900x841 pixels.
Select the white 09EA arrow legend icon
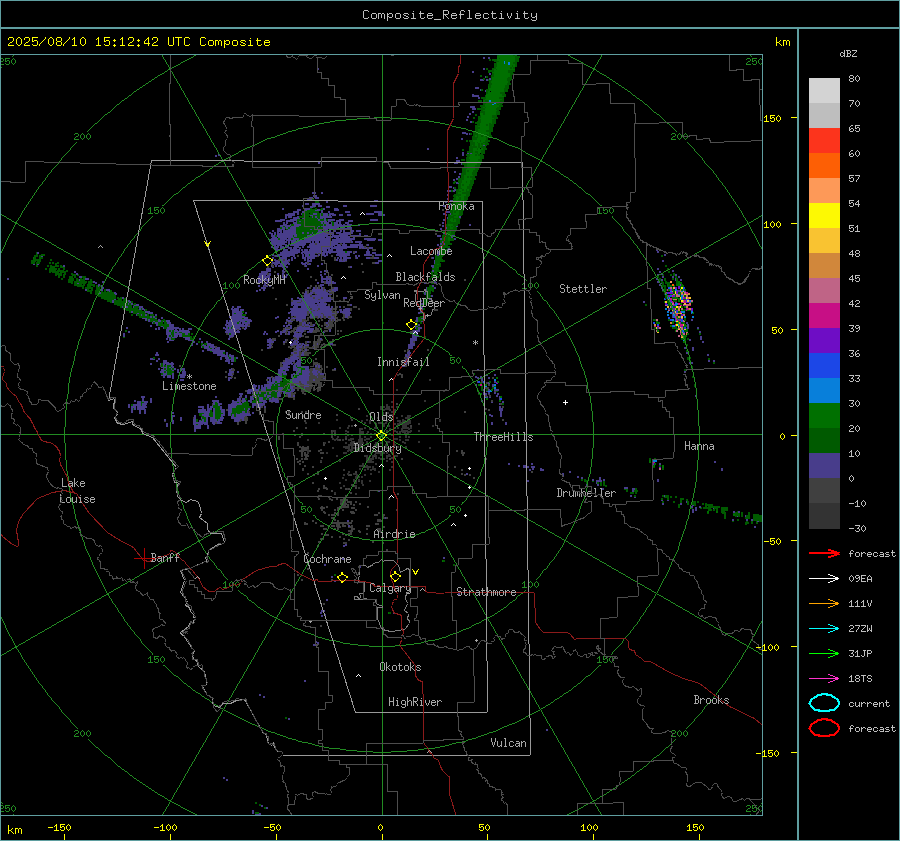[x=824, y=579]
